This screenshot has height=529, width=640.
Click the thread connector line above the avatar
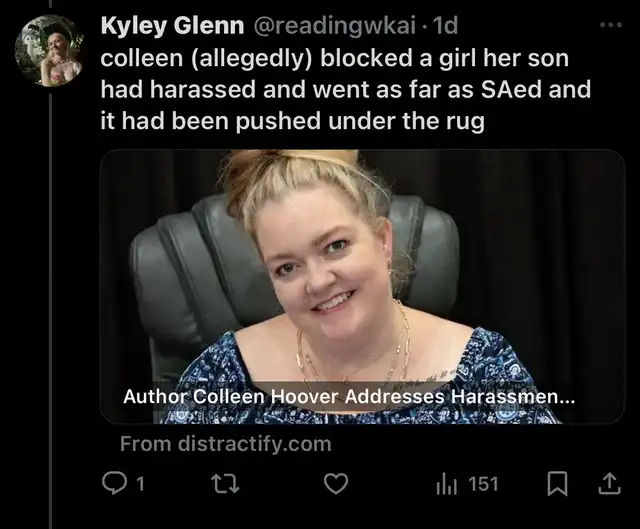click(x=51, y=4)
